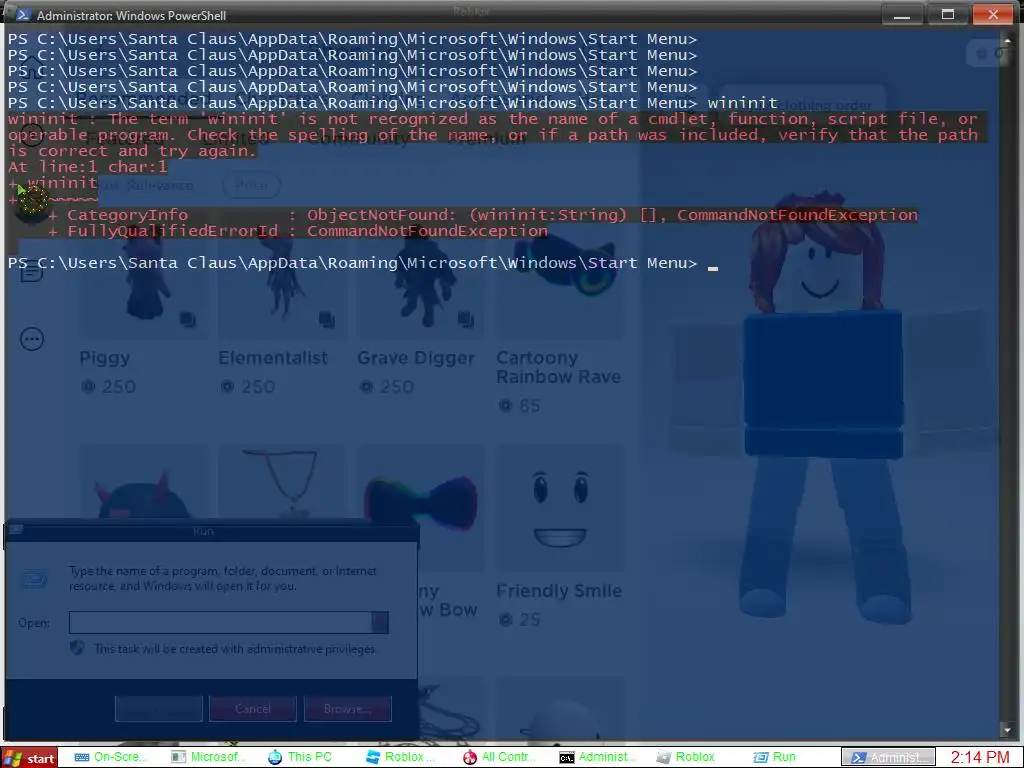
Task: Open the Friendly Smile item label
Action: (559, 591)
